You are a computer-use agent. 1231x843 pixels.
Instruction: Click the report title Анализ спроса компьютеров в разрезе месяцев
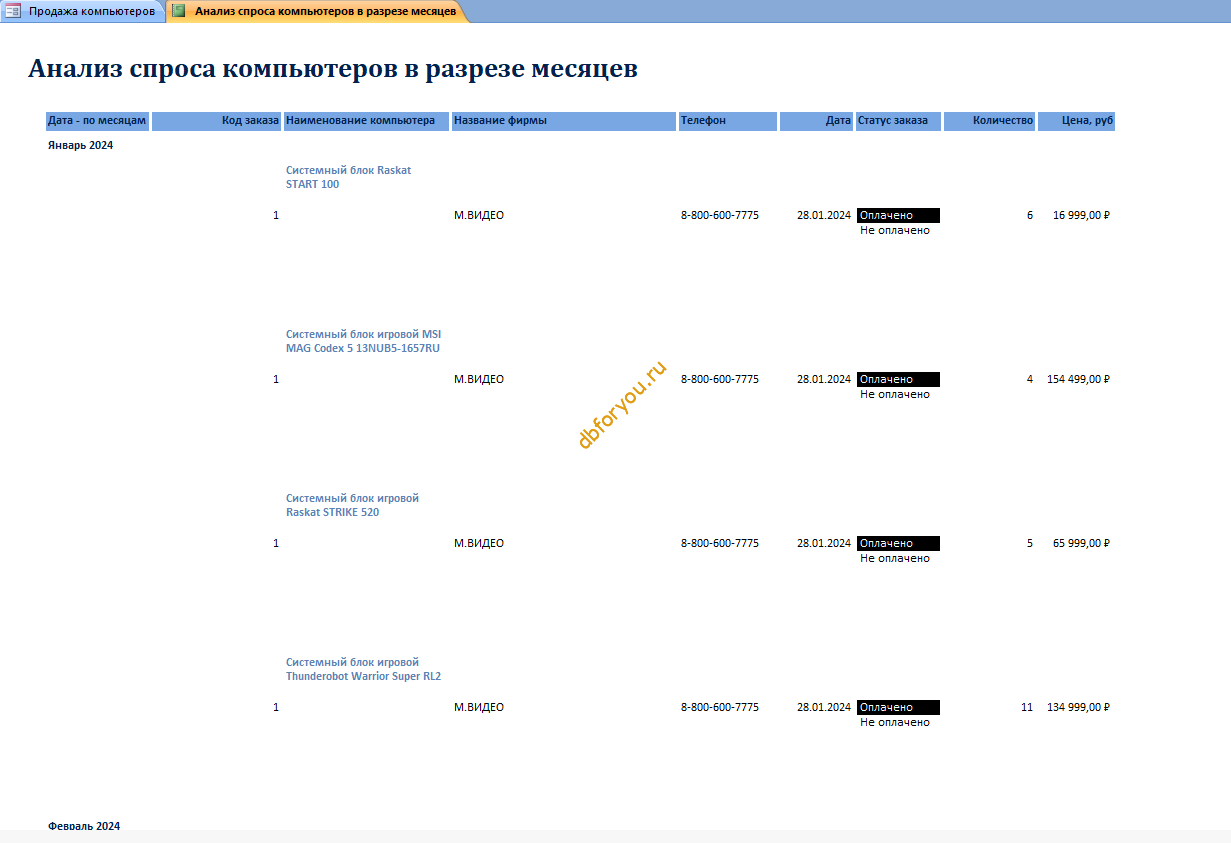click(333, 69)
